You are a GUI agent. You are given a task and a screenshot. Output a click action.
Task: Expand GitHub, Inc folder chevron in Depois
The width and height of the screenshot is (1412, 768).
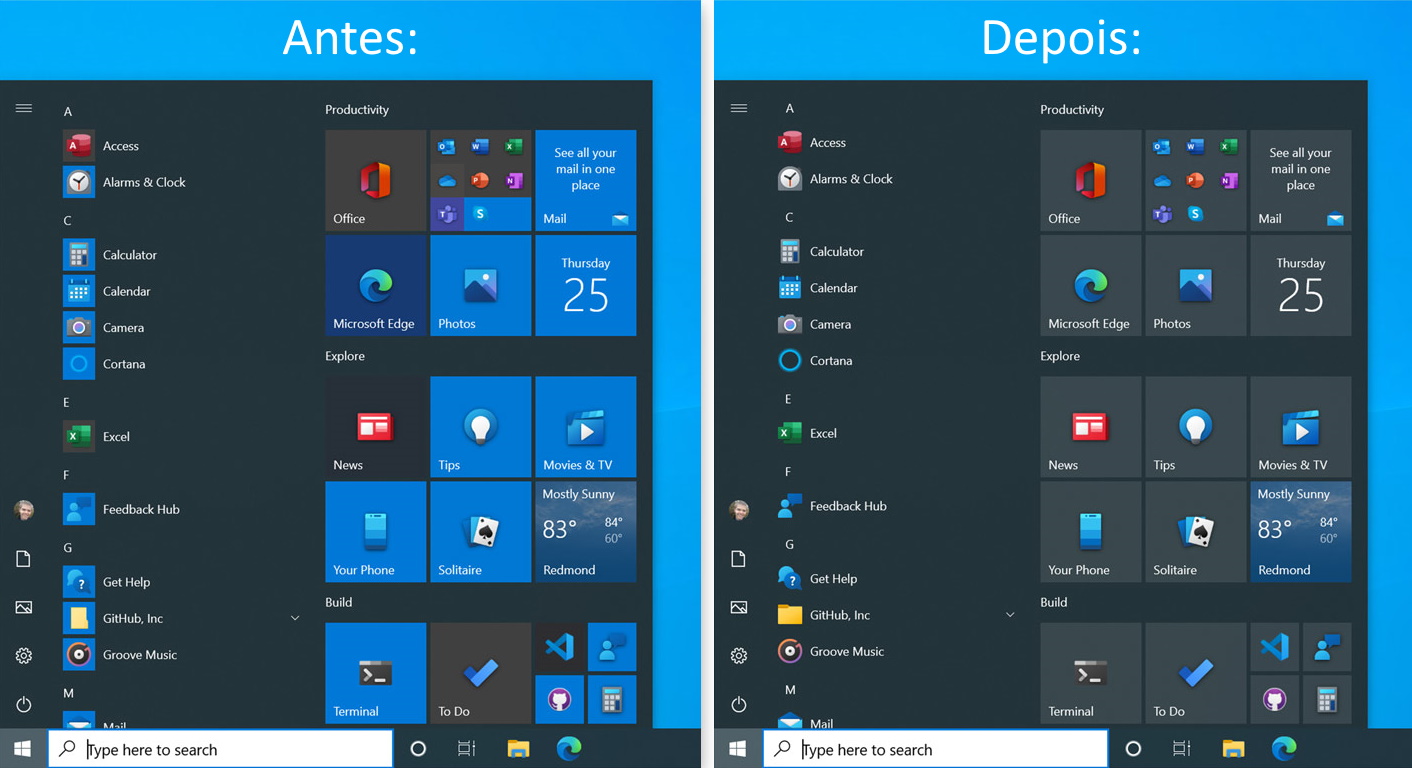(x=1010, y=615)
